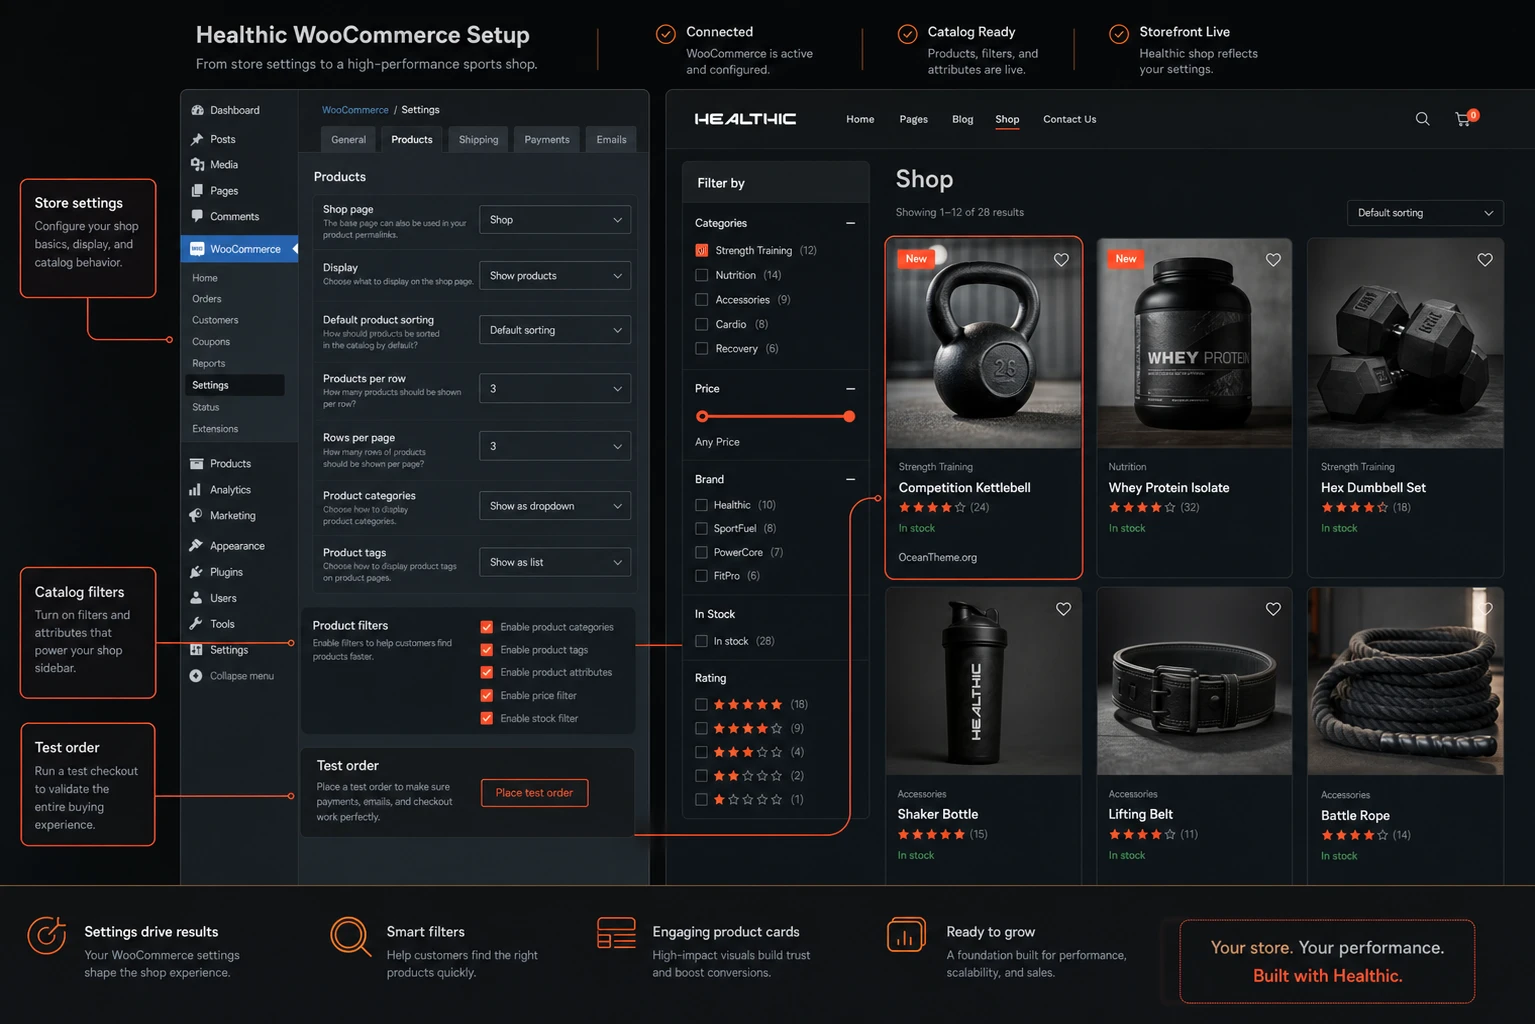Add Whey Protein Isolate to wishlist heart
Screen dimensions: 1535x1024
click(x=1273, y=260)
